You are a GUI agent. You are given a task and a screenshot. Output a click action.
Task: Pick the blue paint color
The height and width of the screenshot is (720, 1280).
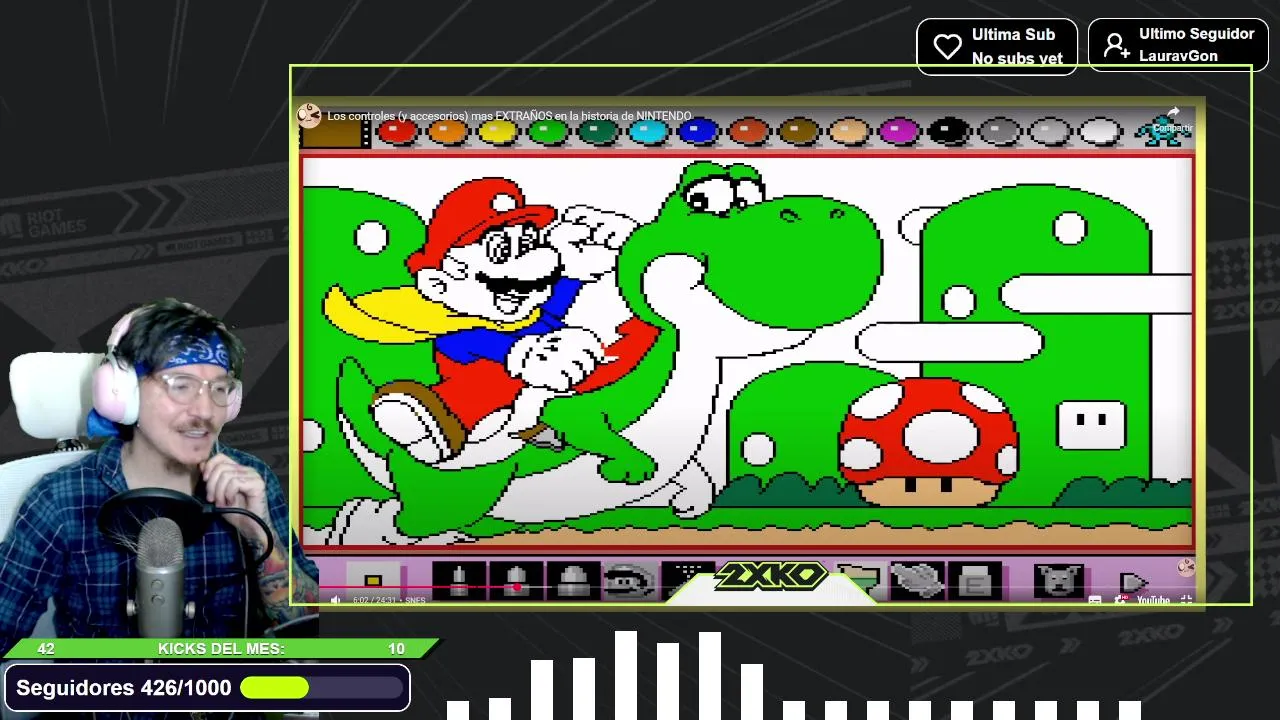[698, 132]
